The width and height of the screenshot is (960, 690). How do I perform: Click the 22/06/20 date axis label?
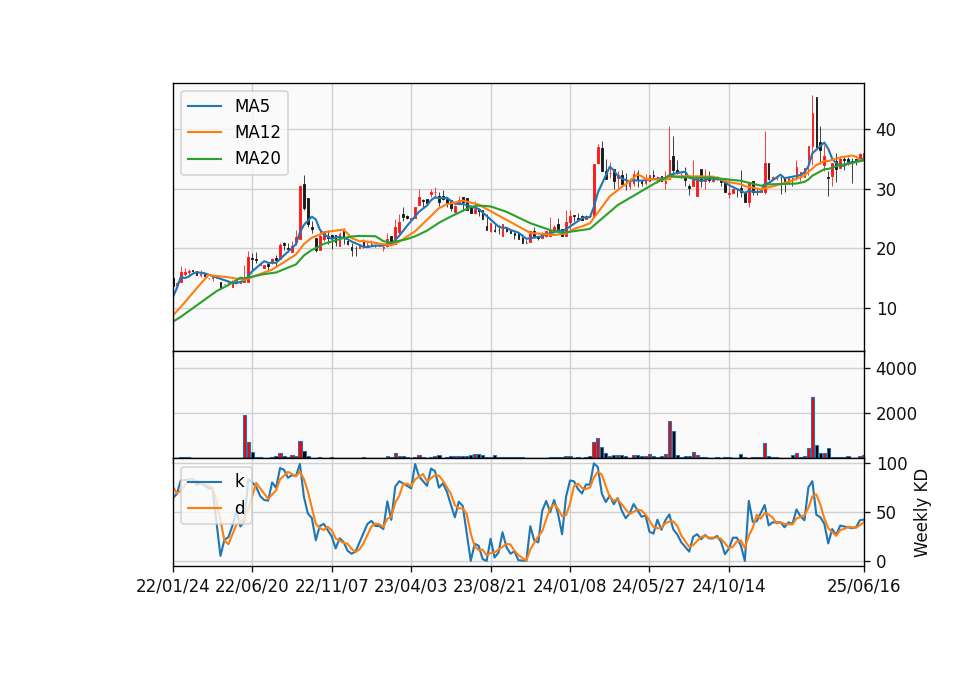click(252, 587)
